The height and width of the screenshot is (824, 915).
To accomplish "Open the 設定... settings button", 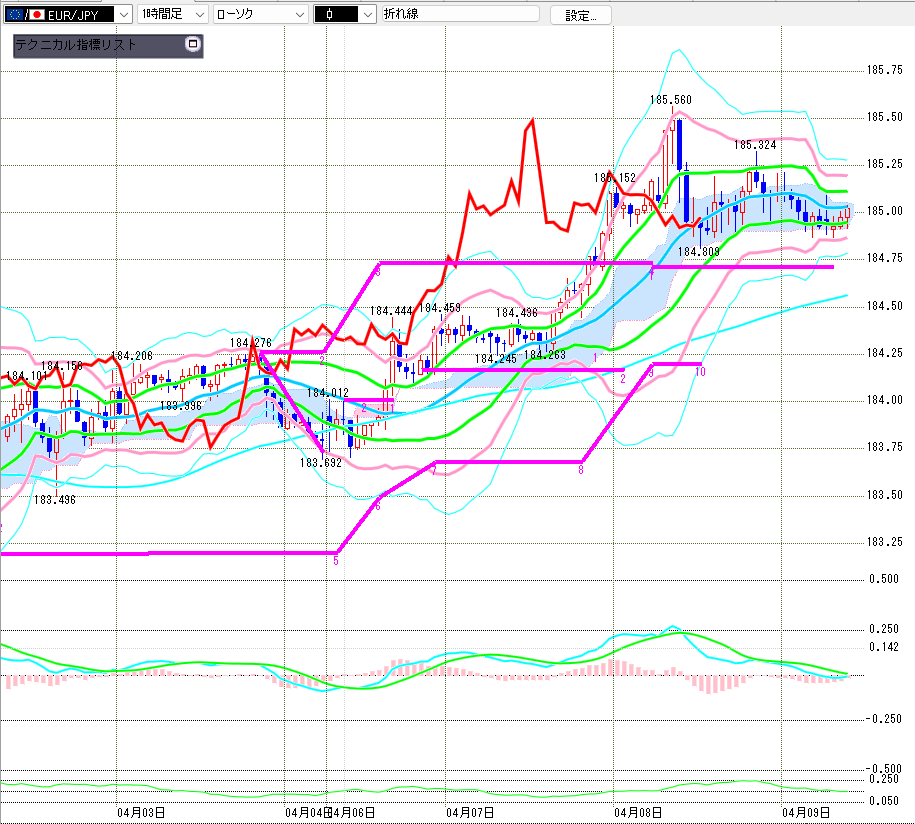I will pyautogui.click(x=587, y=15).
